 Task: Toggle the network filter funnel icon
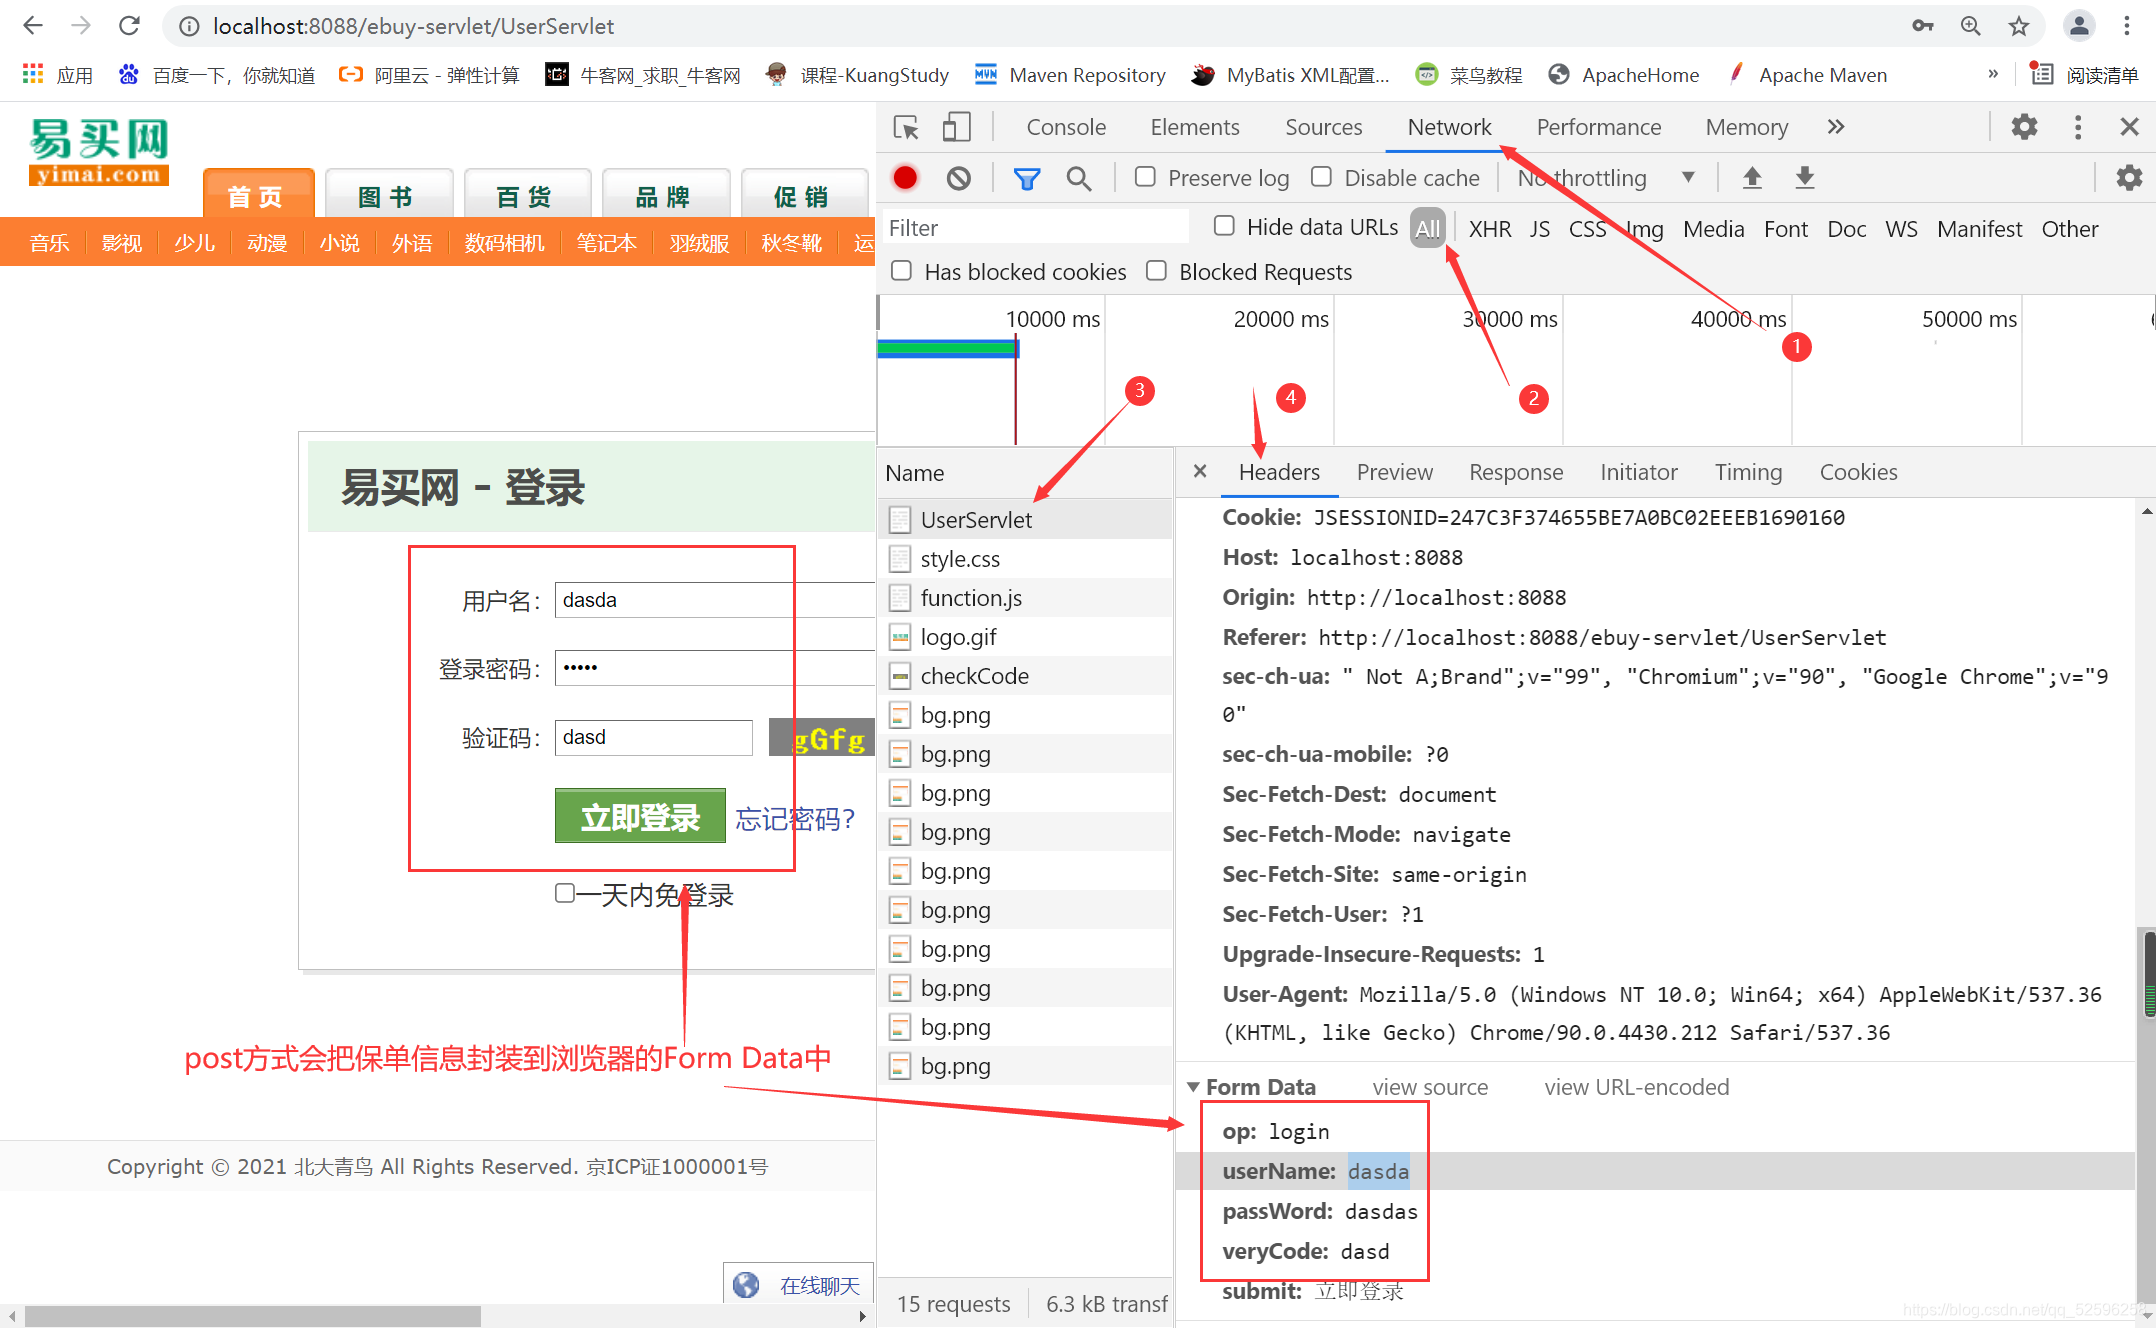[x=1026, y=178]
